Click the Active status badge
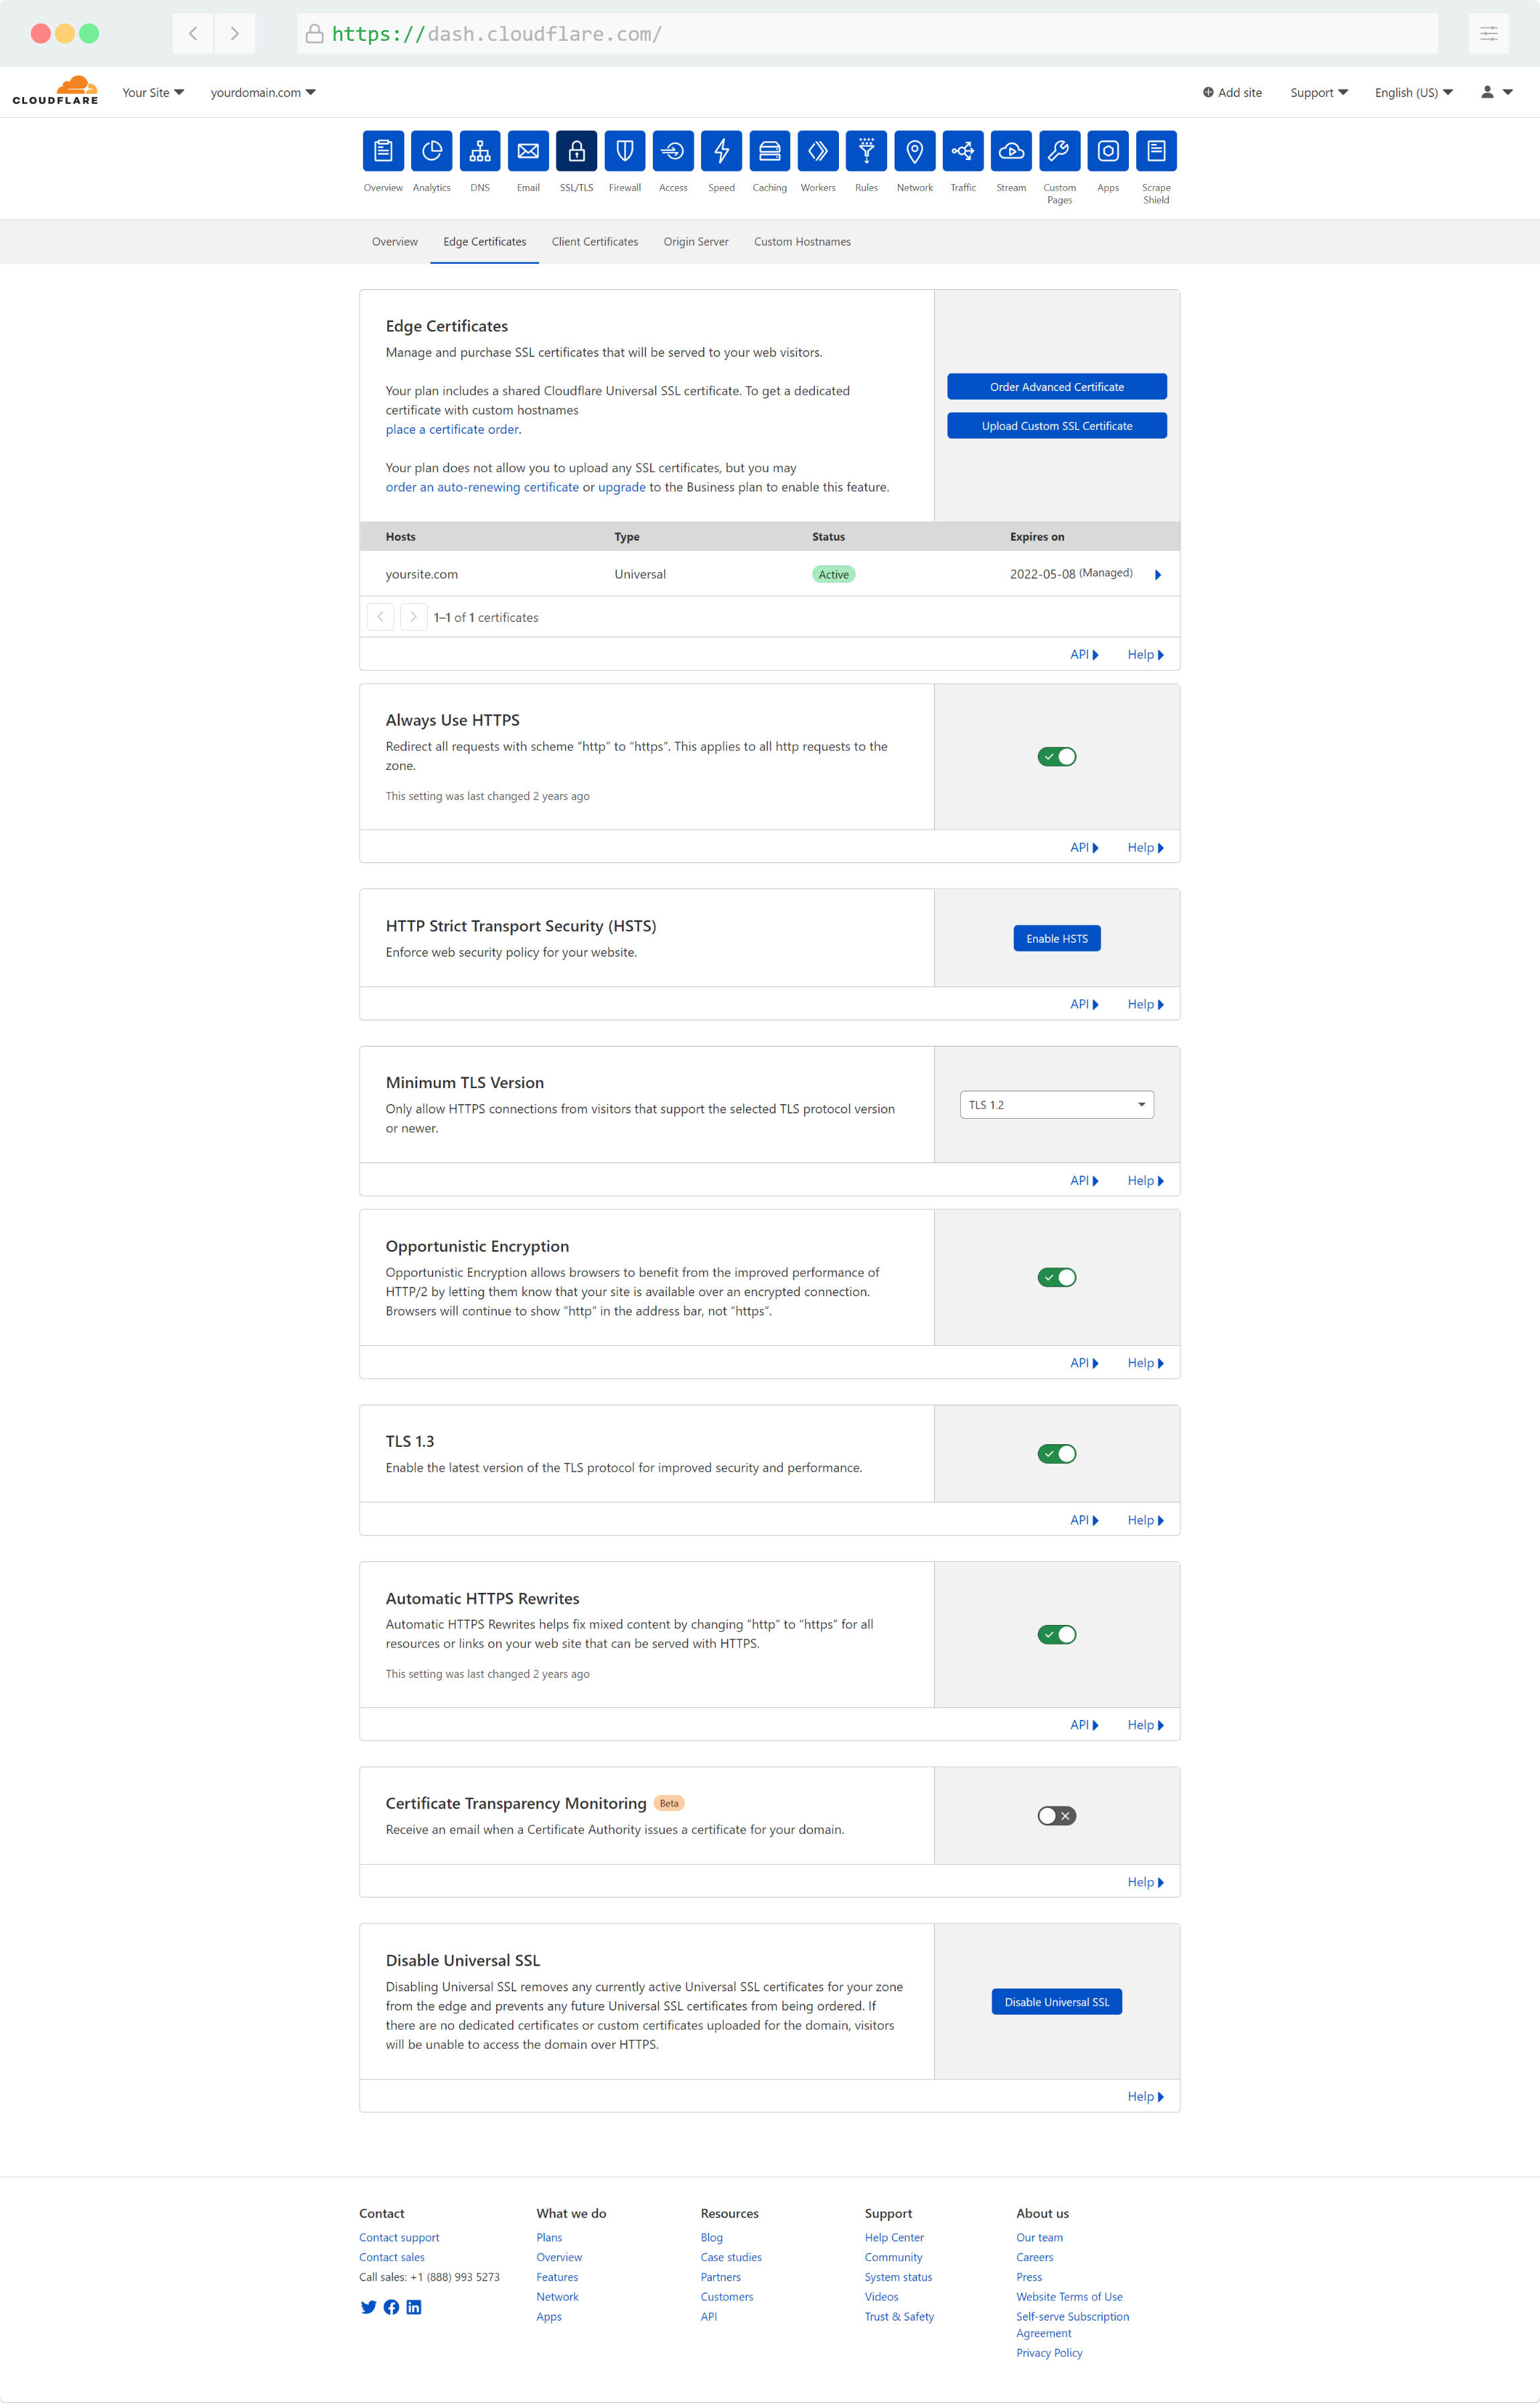 pyautogui.click(x=833, y=575)
